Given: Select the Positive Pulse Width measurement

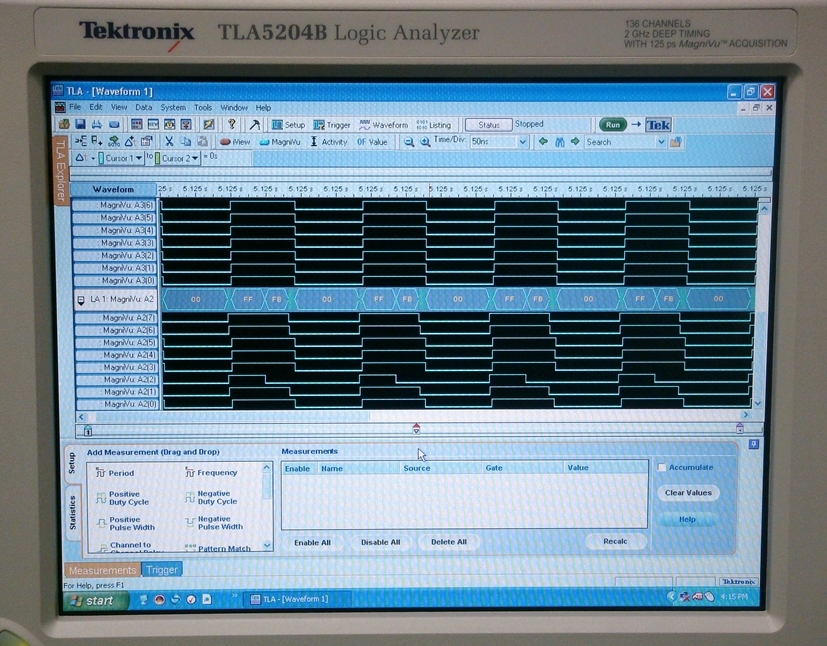Looking at the screenshot, I should [x=126, y=524].
